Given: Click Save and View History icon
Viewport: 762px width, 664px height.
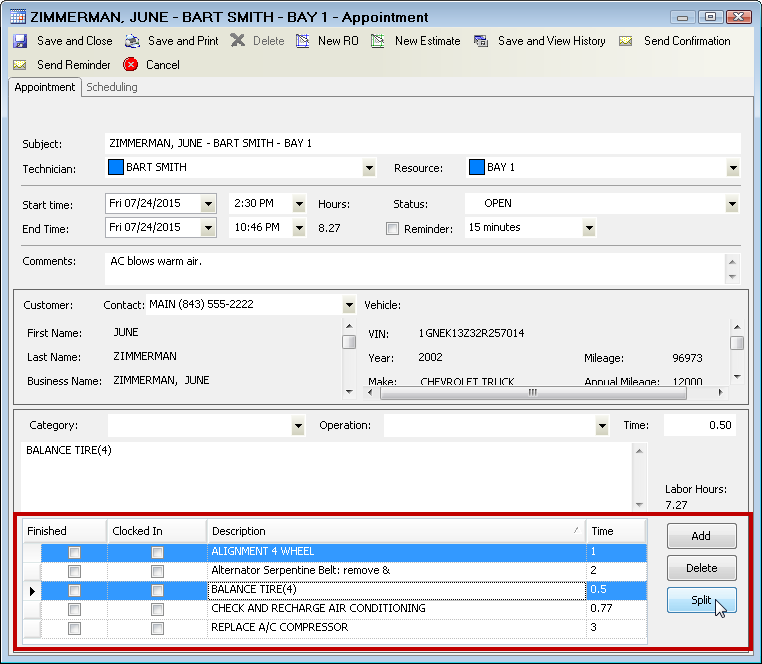Looking at the screenshot, I should (481, 41).
